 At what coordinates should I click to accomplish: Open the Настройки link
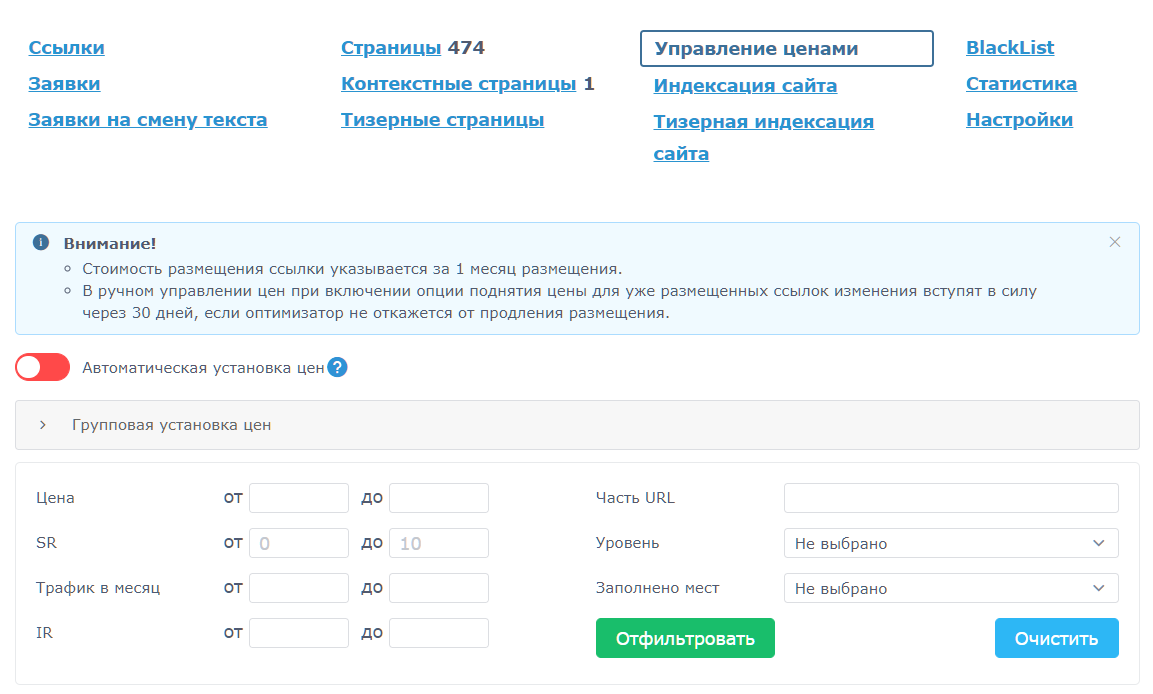[1019, 120]
